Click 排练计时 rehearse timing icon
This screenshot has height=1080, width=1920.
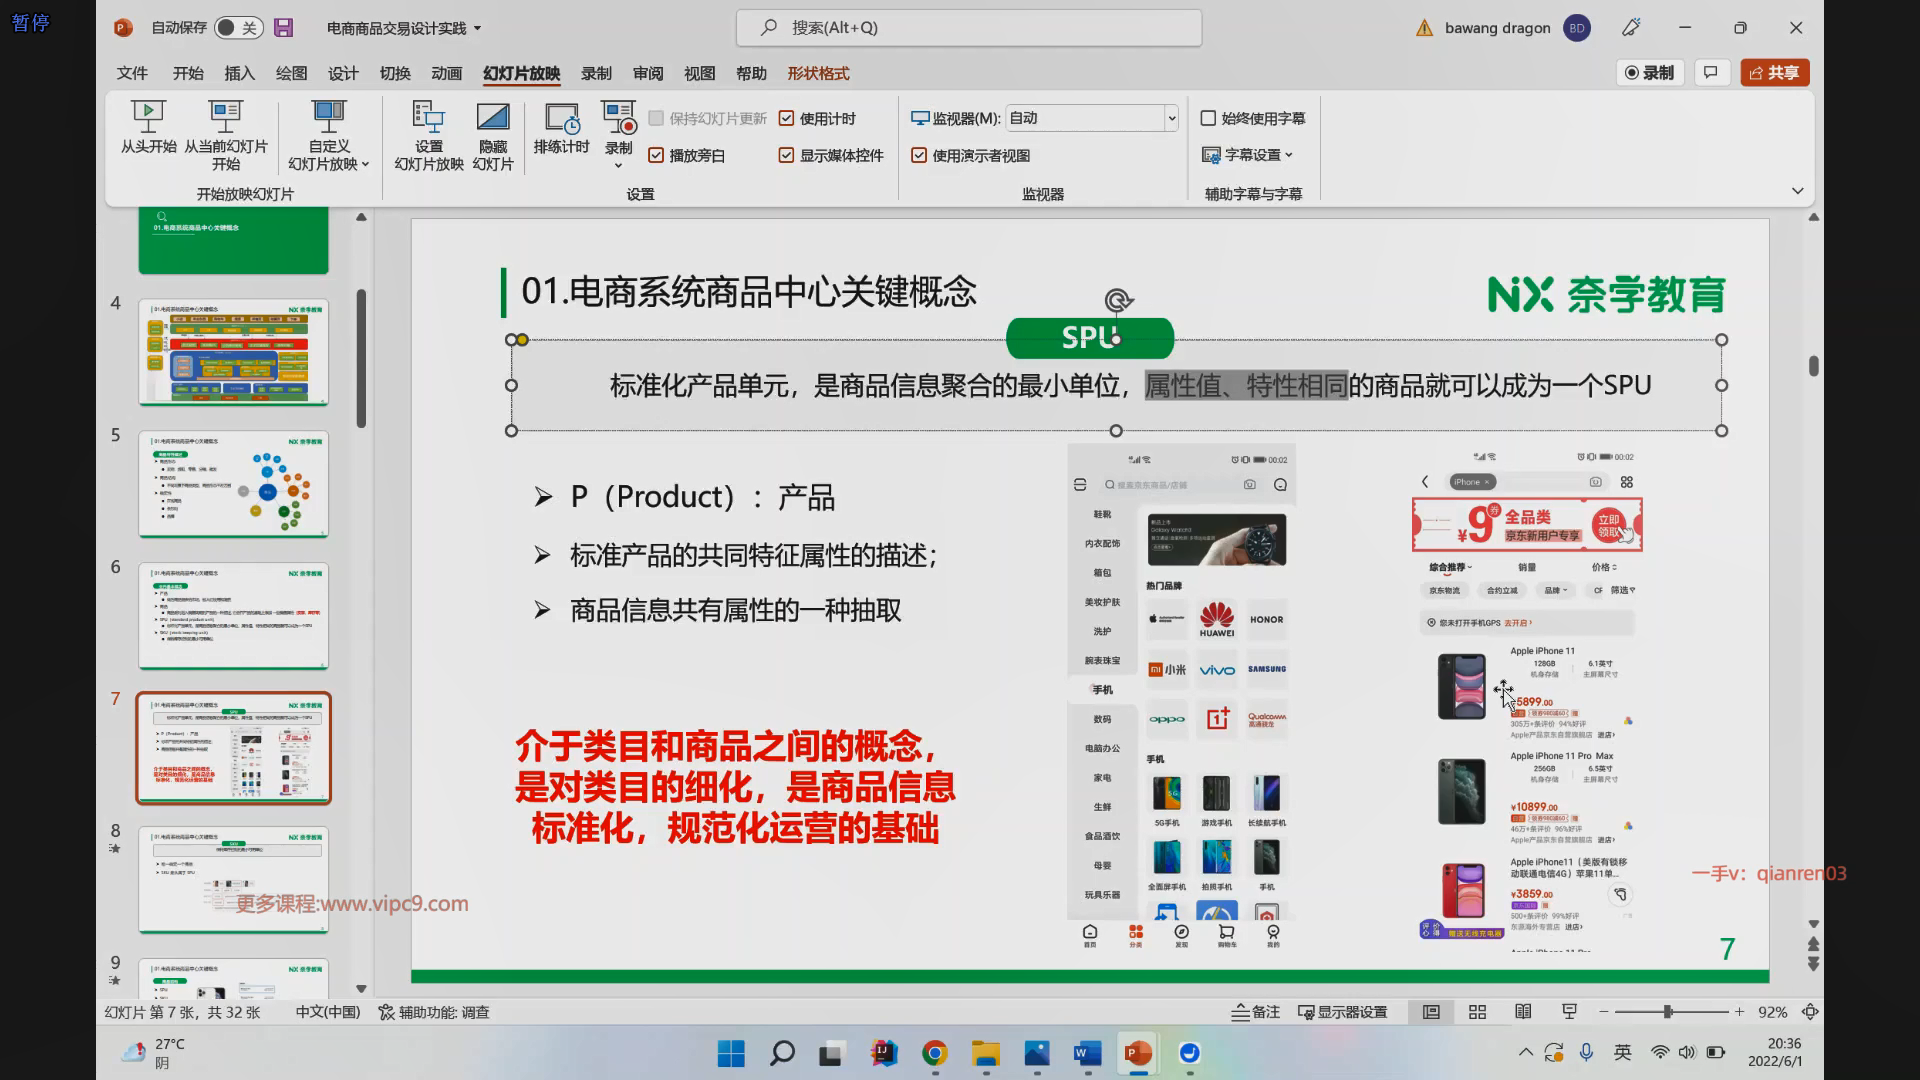tap(561, 117)
